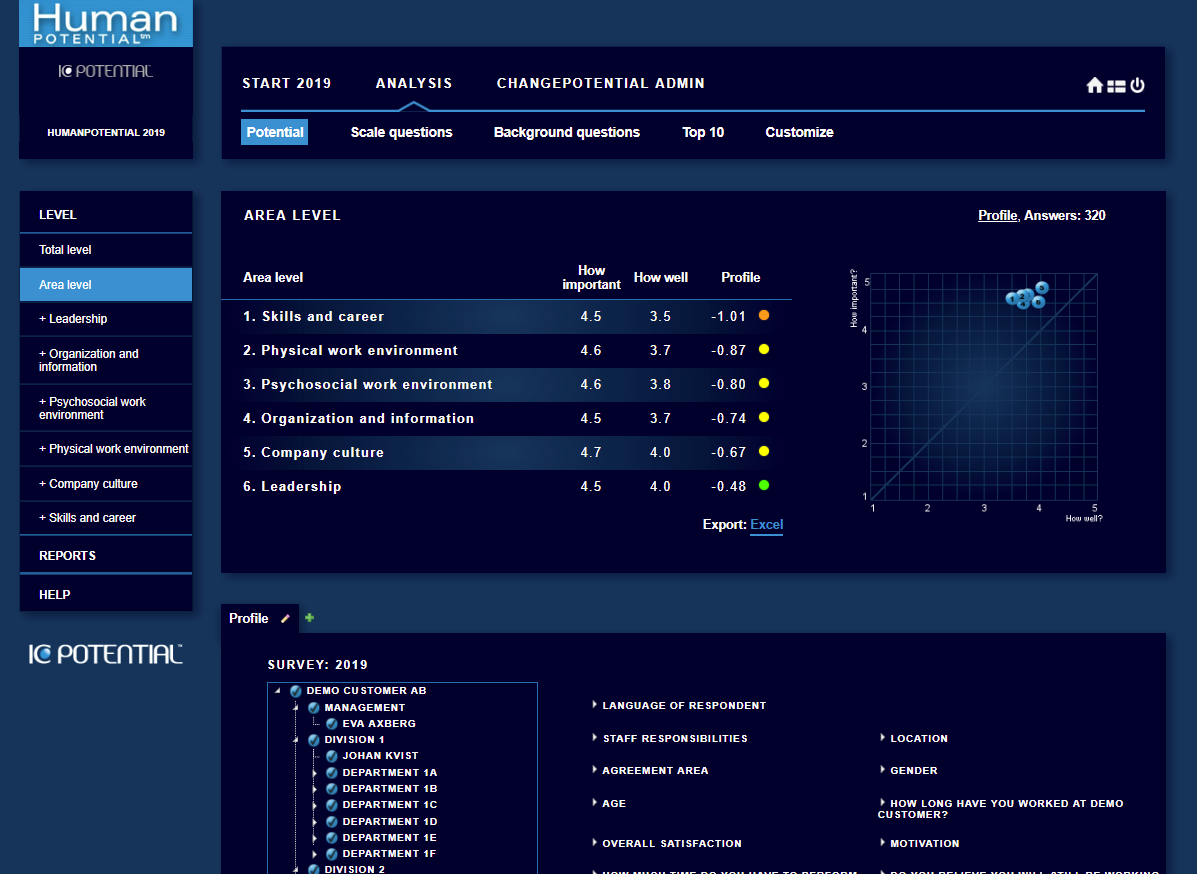
Task: Export the area table to Excel
Action: (x=766, y=525)
